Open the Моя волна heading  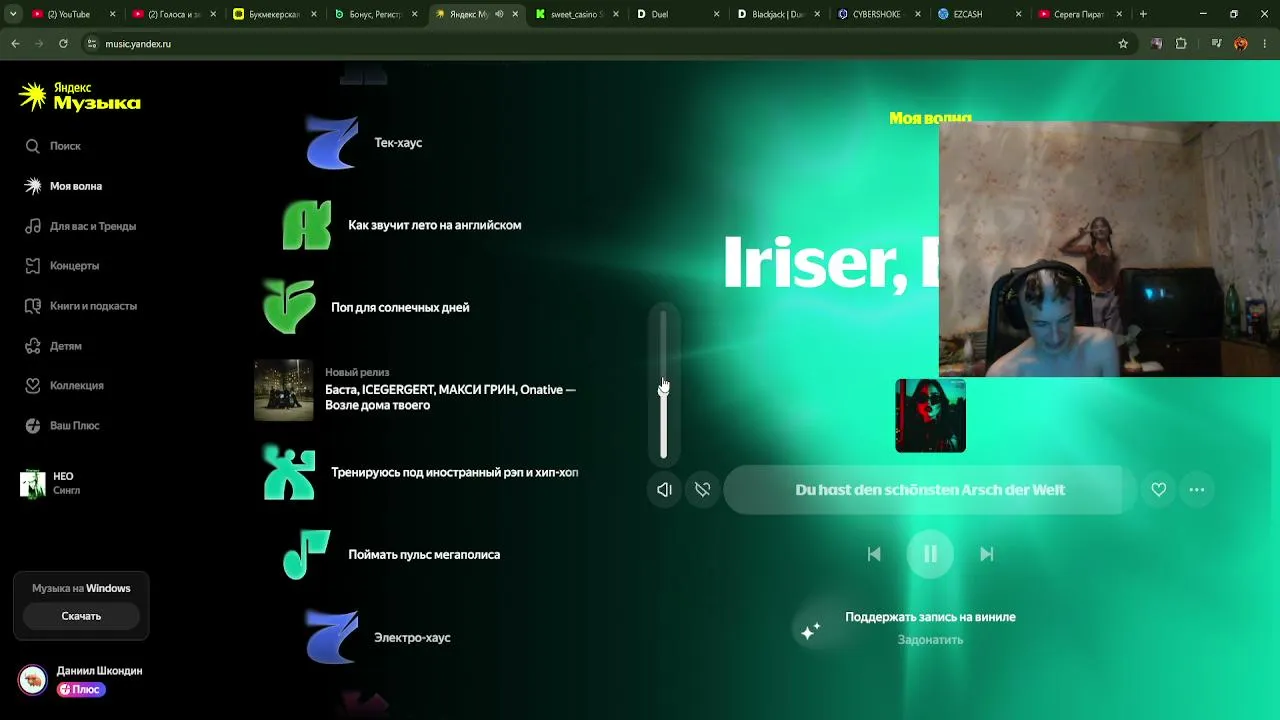coord(930,118)
